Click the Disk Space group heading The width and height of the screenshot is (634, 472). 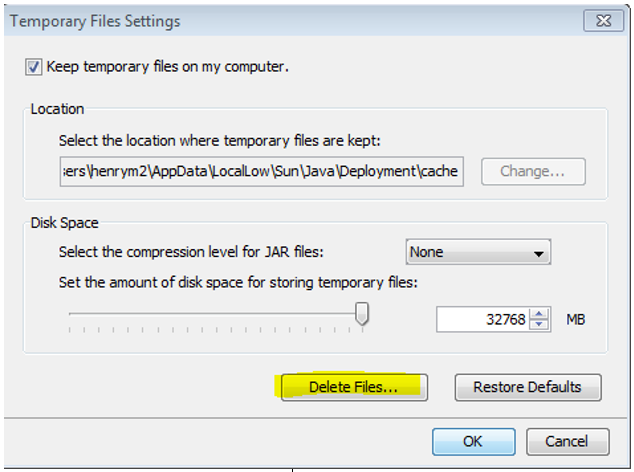(x=65, y=223)
